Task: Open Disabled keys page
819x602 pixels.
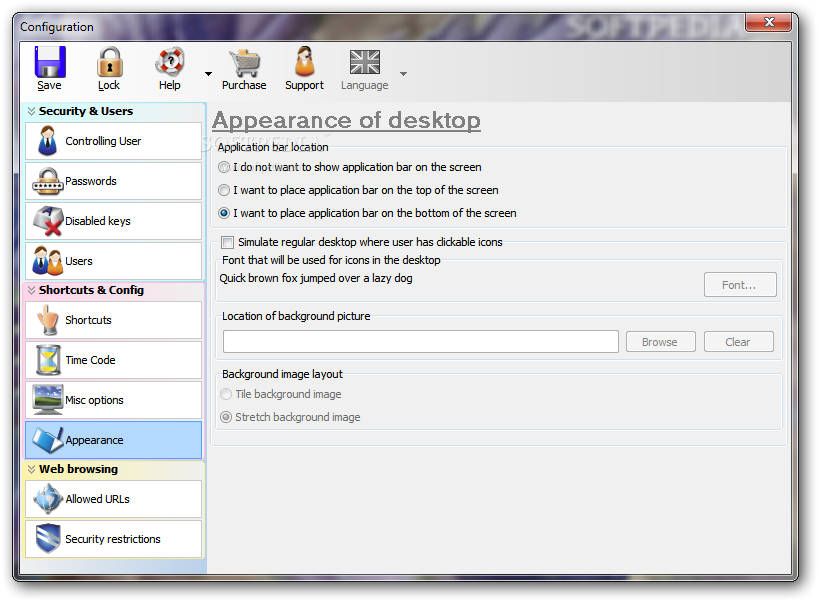Action: click(x=113, y=221)
